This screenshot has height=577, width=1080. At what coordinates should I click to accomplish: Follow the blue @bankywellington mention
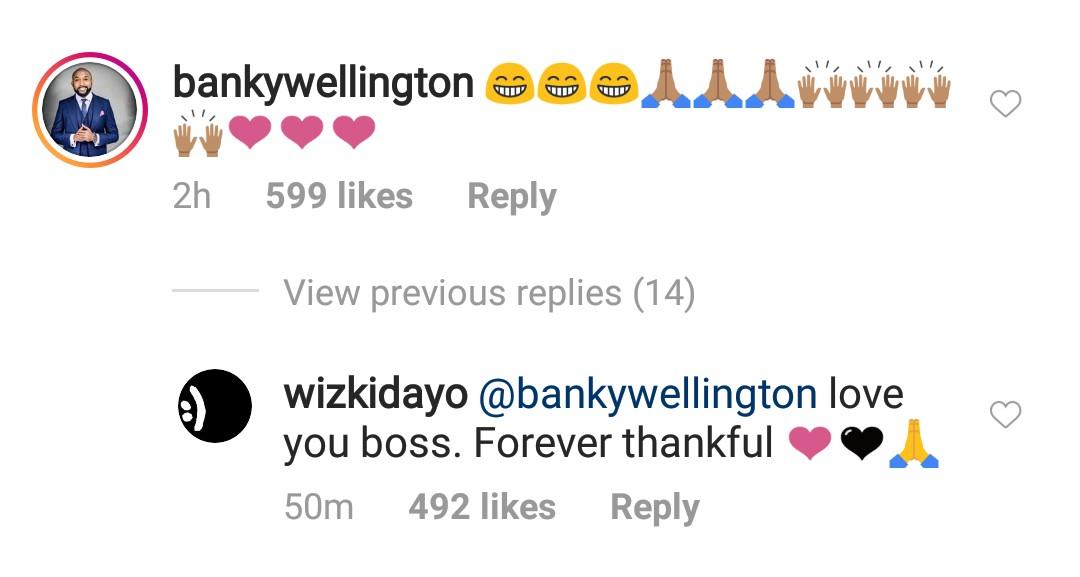647,395
